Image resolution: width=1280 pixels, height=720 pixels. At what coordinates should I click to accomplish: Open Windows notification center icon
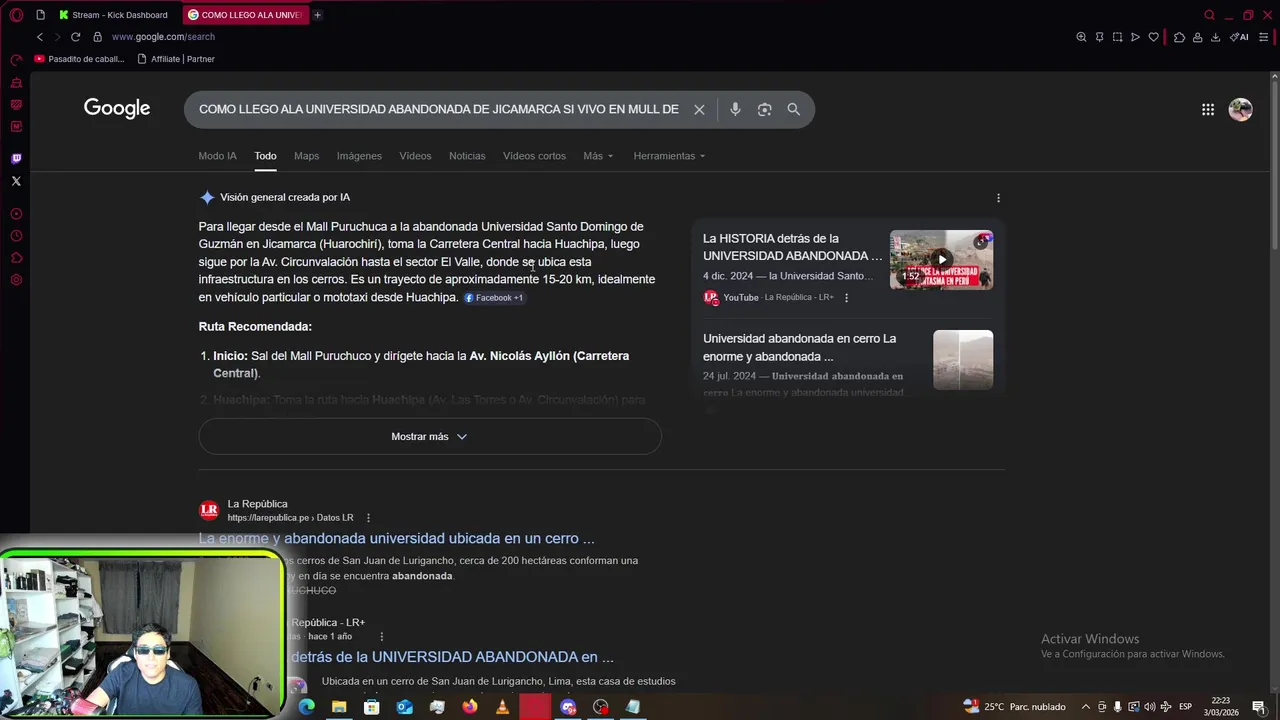pos(1259,707)
